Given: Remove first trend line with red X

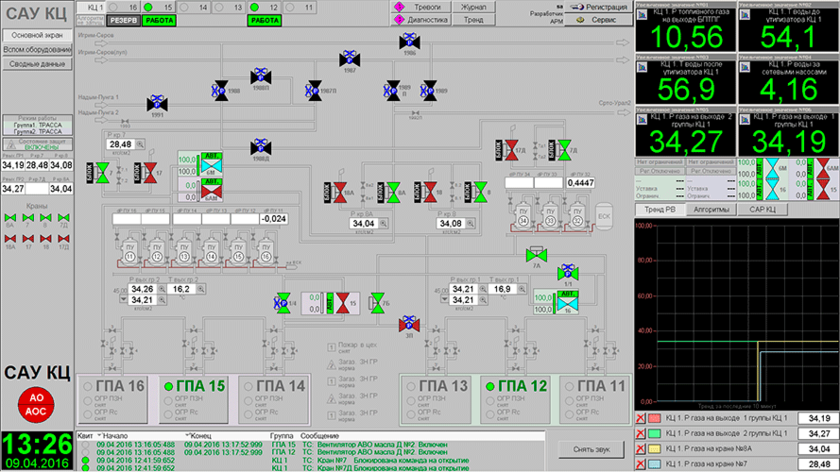Looking at the screenshot, I should click(x=641, y=417).
